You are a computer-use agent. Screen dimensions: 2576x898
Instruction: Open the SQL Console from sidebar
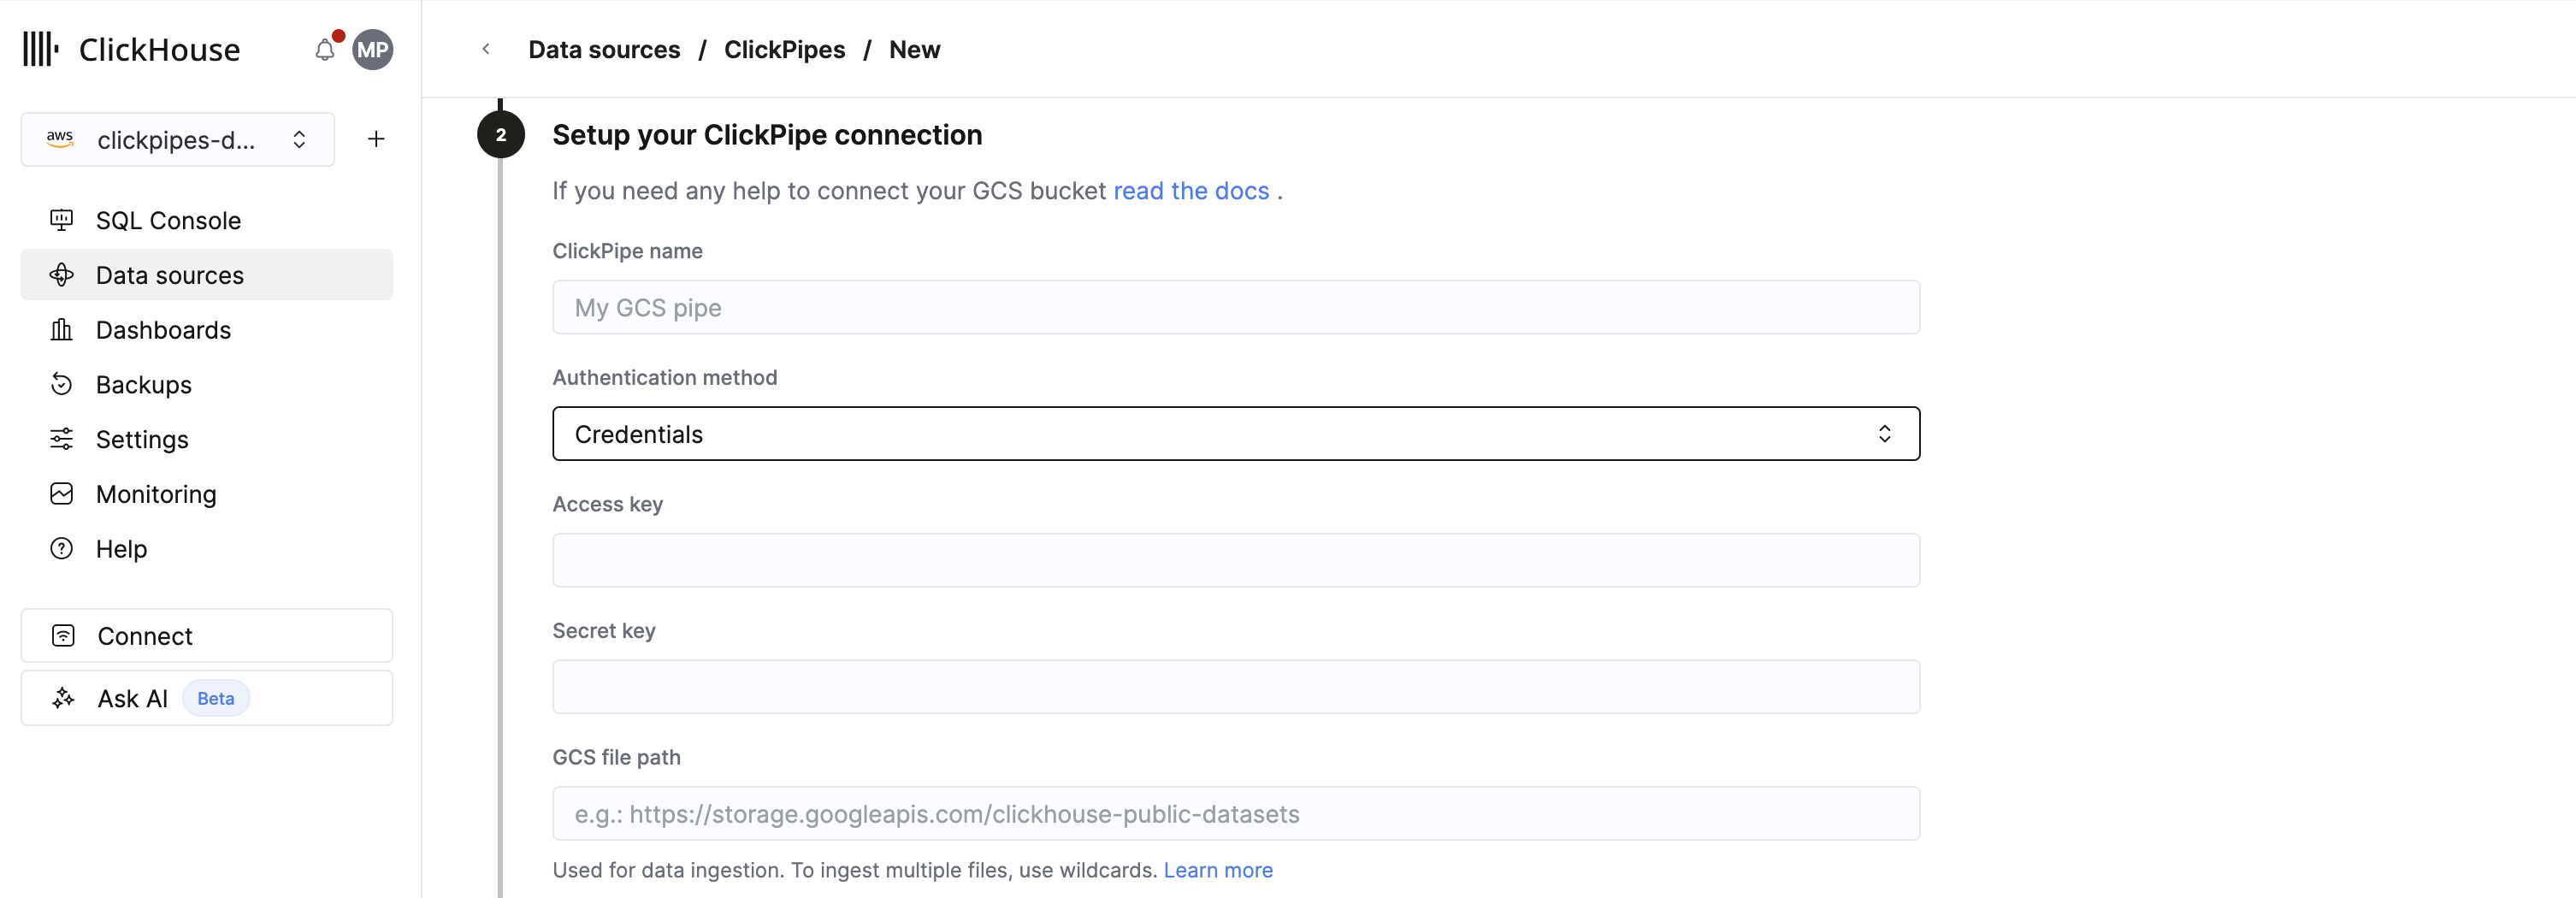[168, 220]
